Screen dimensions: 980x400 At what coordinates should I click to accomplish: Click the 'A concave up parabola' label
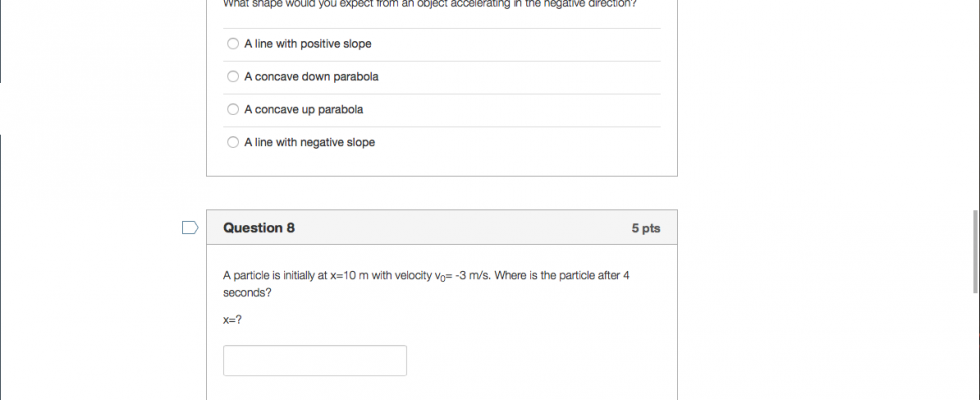coord(303,110)
